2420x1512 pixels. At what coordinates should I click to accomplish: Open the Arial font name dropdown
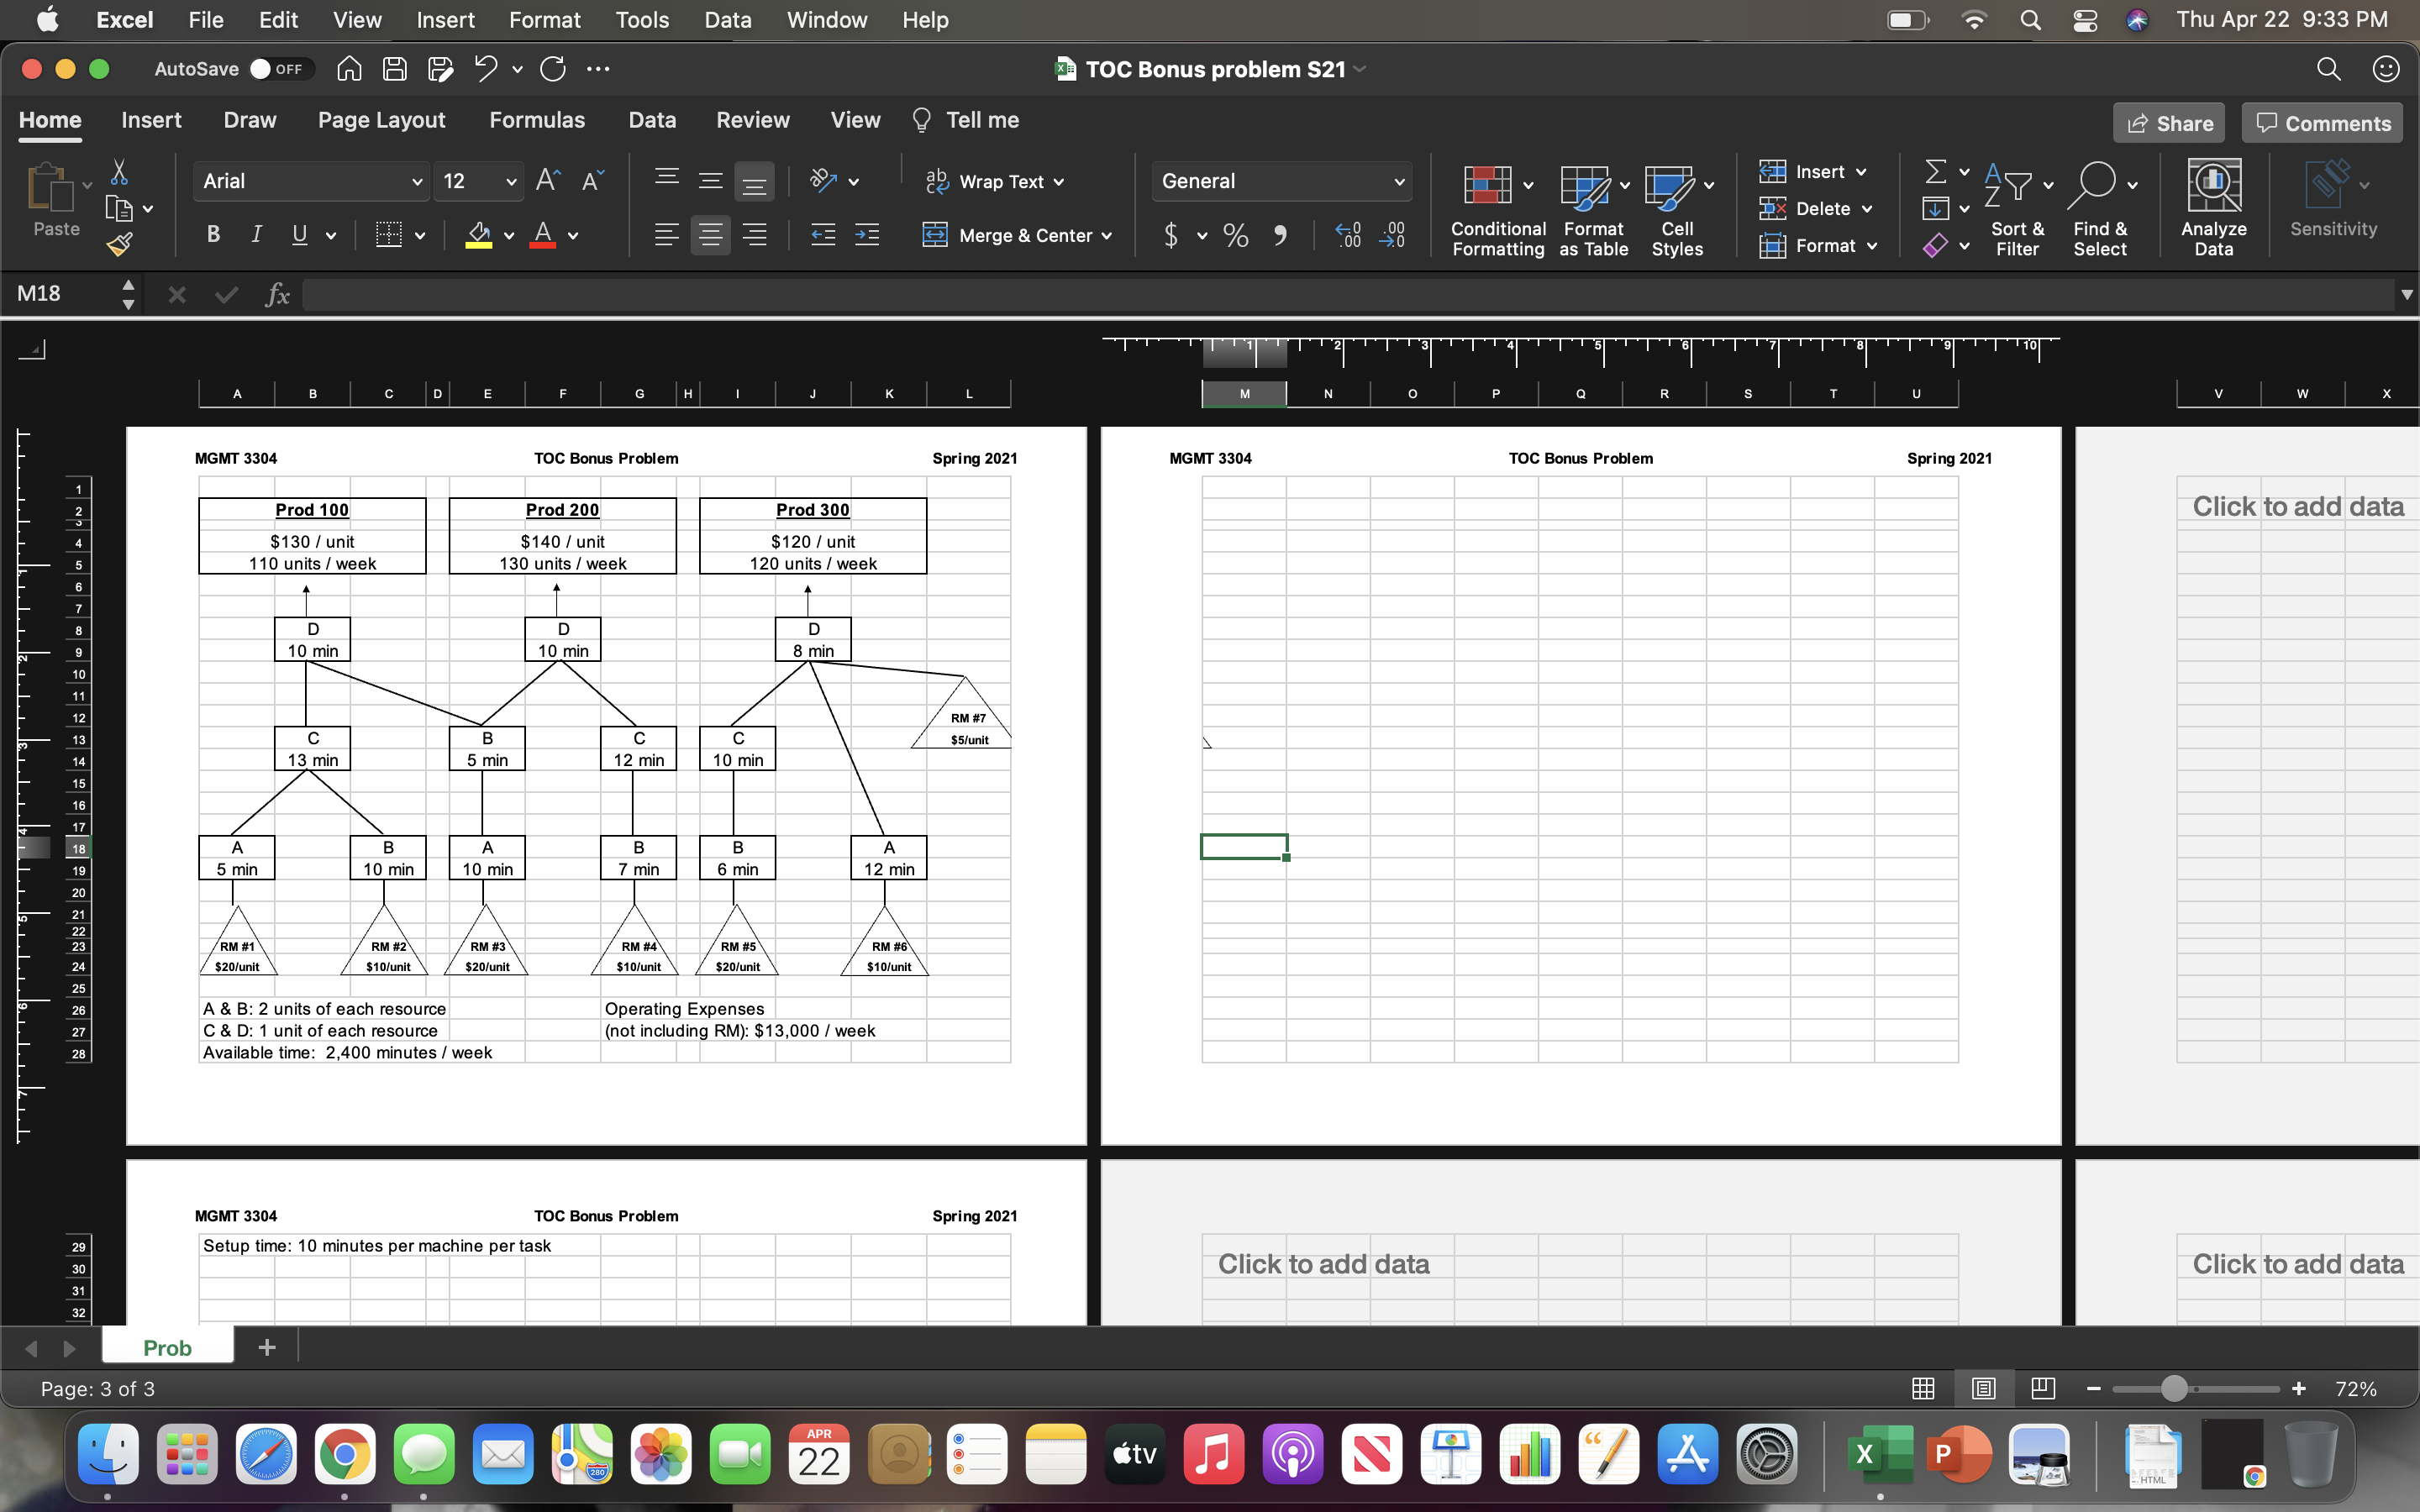[417, 182]
